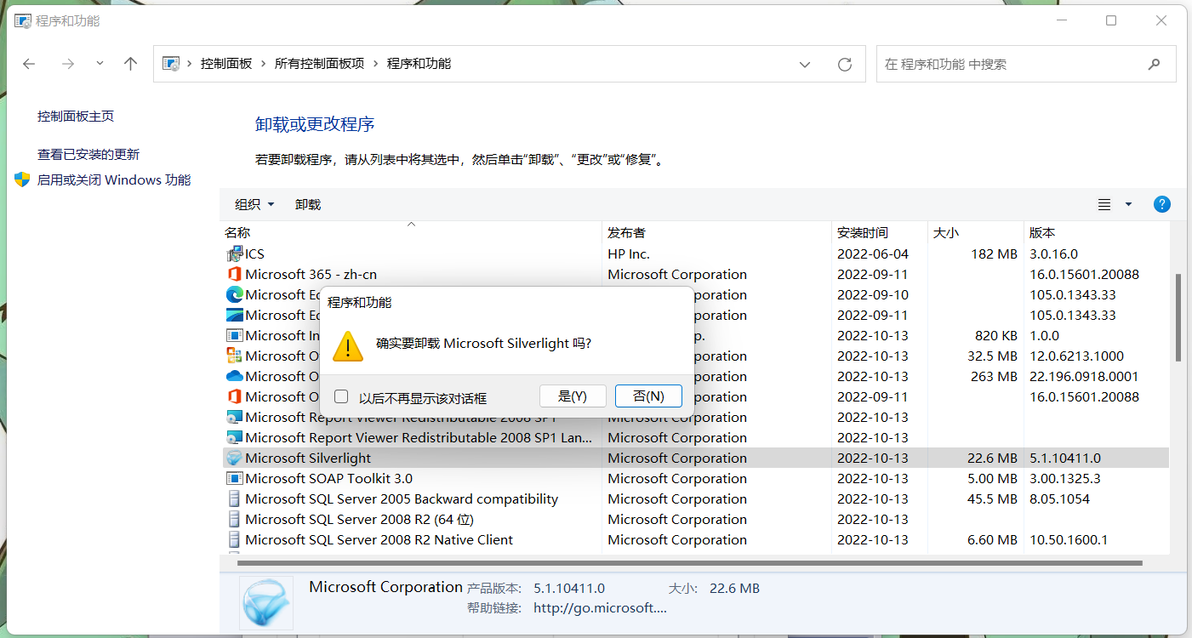
Task: Click the 45.5 MB size cell
Action: coord(992,499)
